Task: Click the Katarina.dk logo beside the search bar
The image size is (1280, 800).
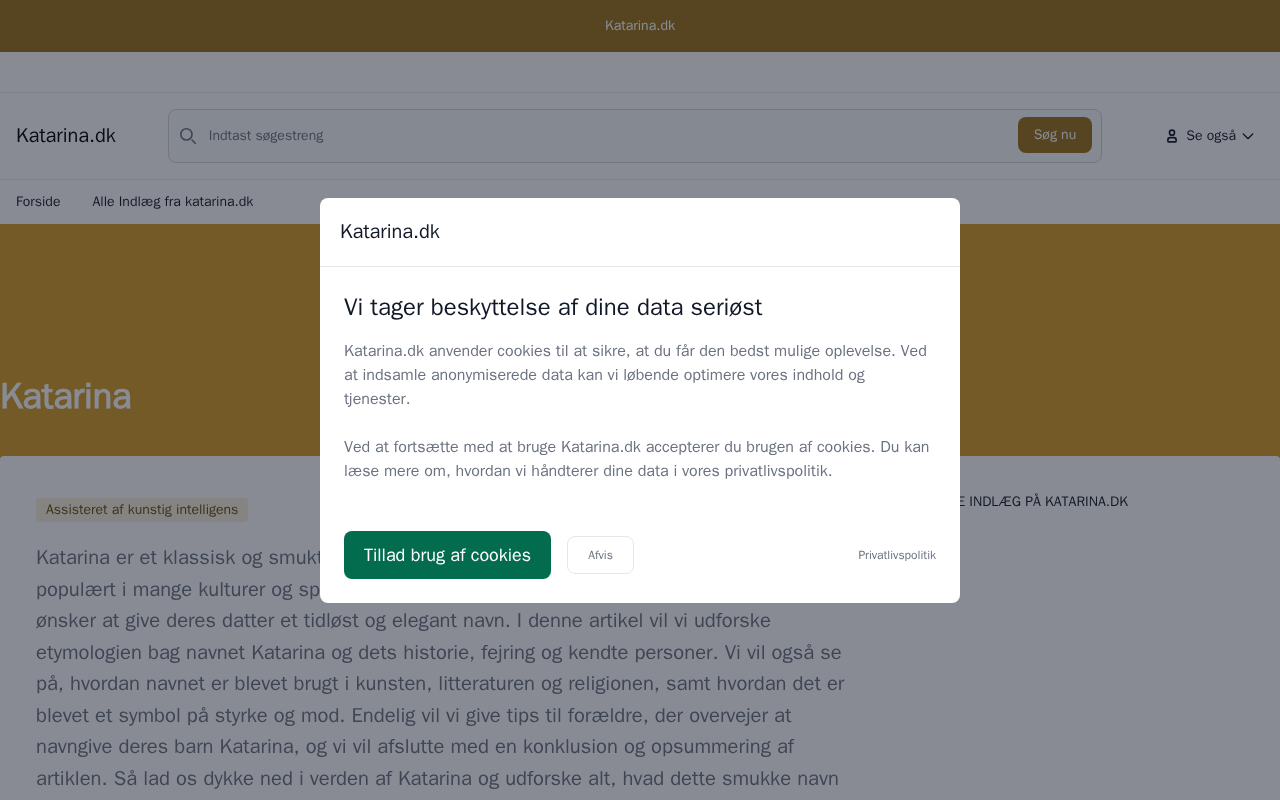Action: point(66,136)
